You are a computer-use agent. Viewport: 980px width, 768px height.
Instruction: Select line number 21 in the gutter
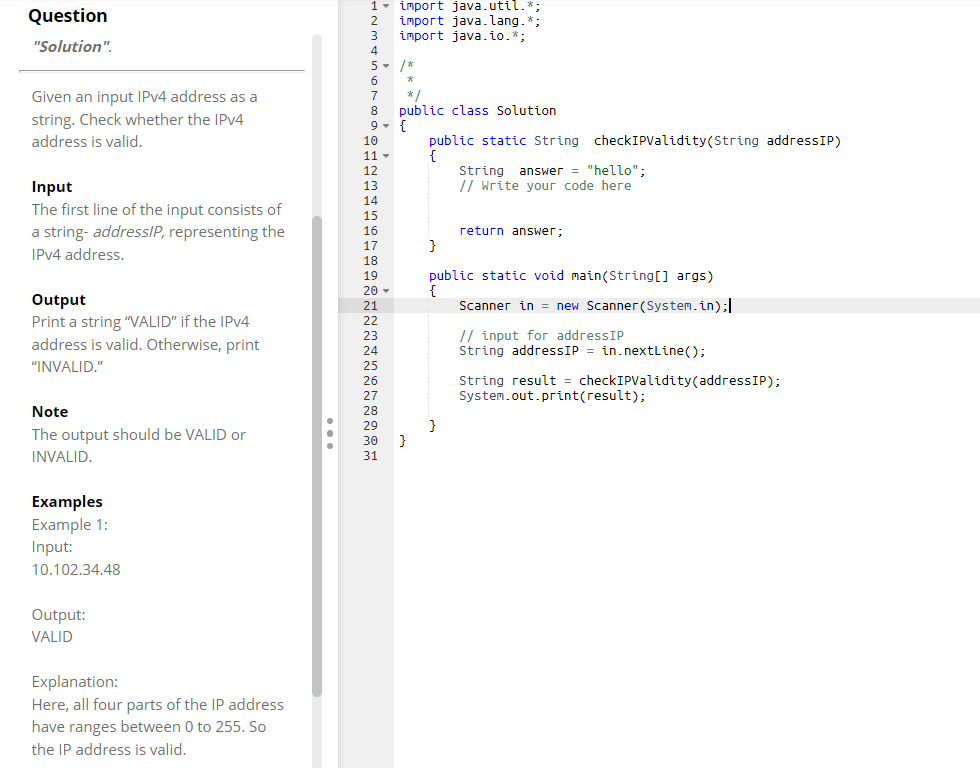[371, 305]
